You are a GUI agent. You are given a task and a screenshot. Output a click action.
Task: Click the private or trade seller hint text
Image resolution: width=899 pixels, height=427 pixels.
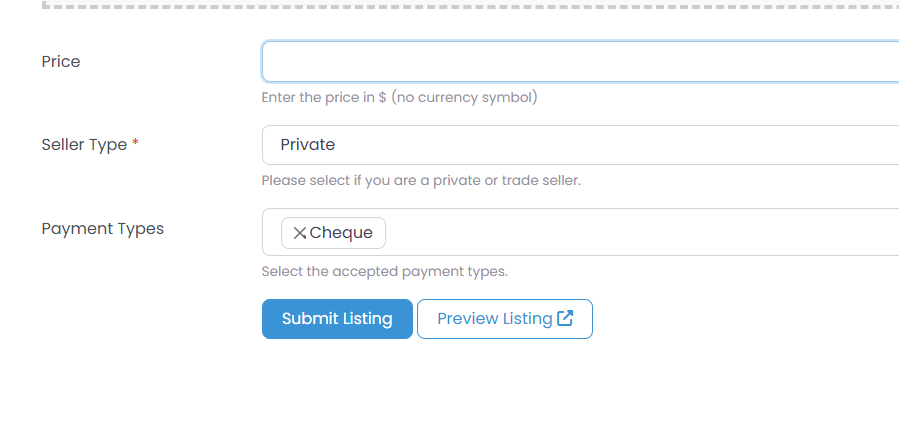click(421, 181)
